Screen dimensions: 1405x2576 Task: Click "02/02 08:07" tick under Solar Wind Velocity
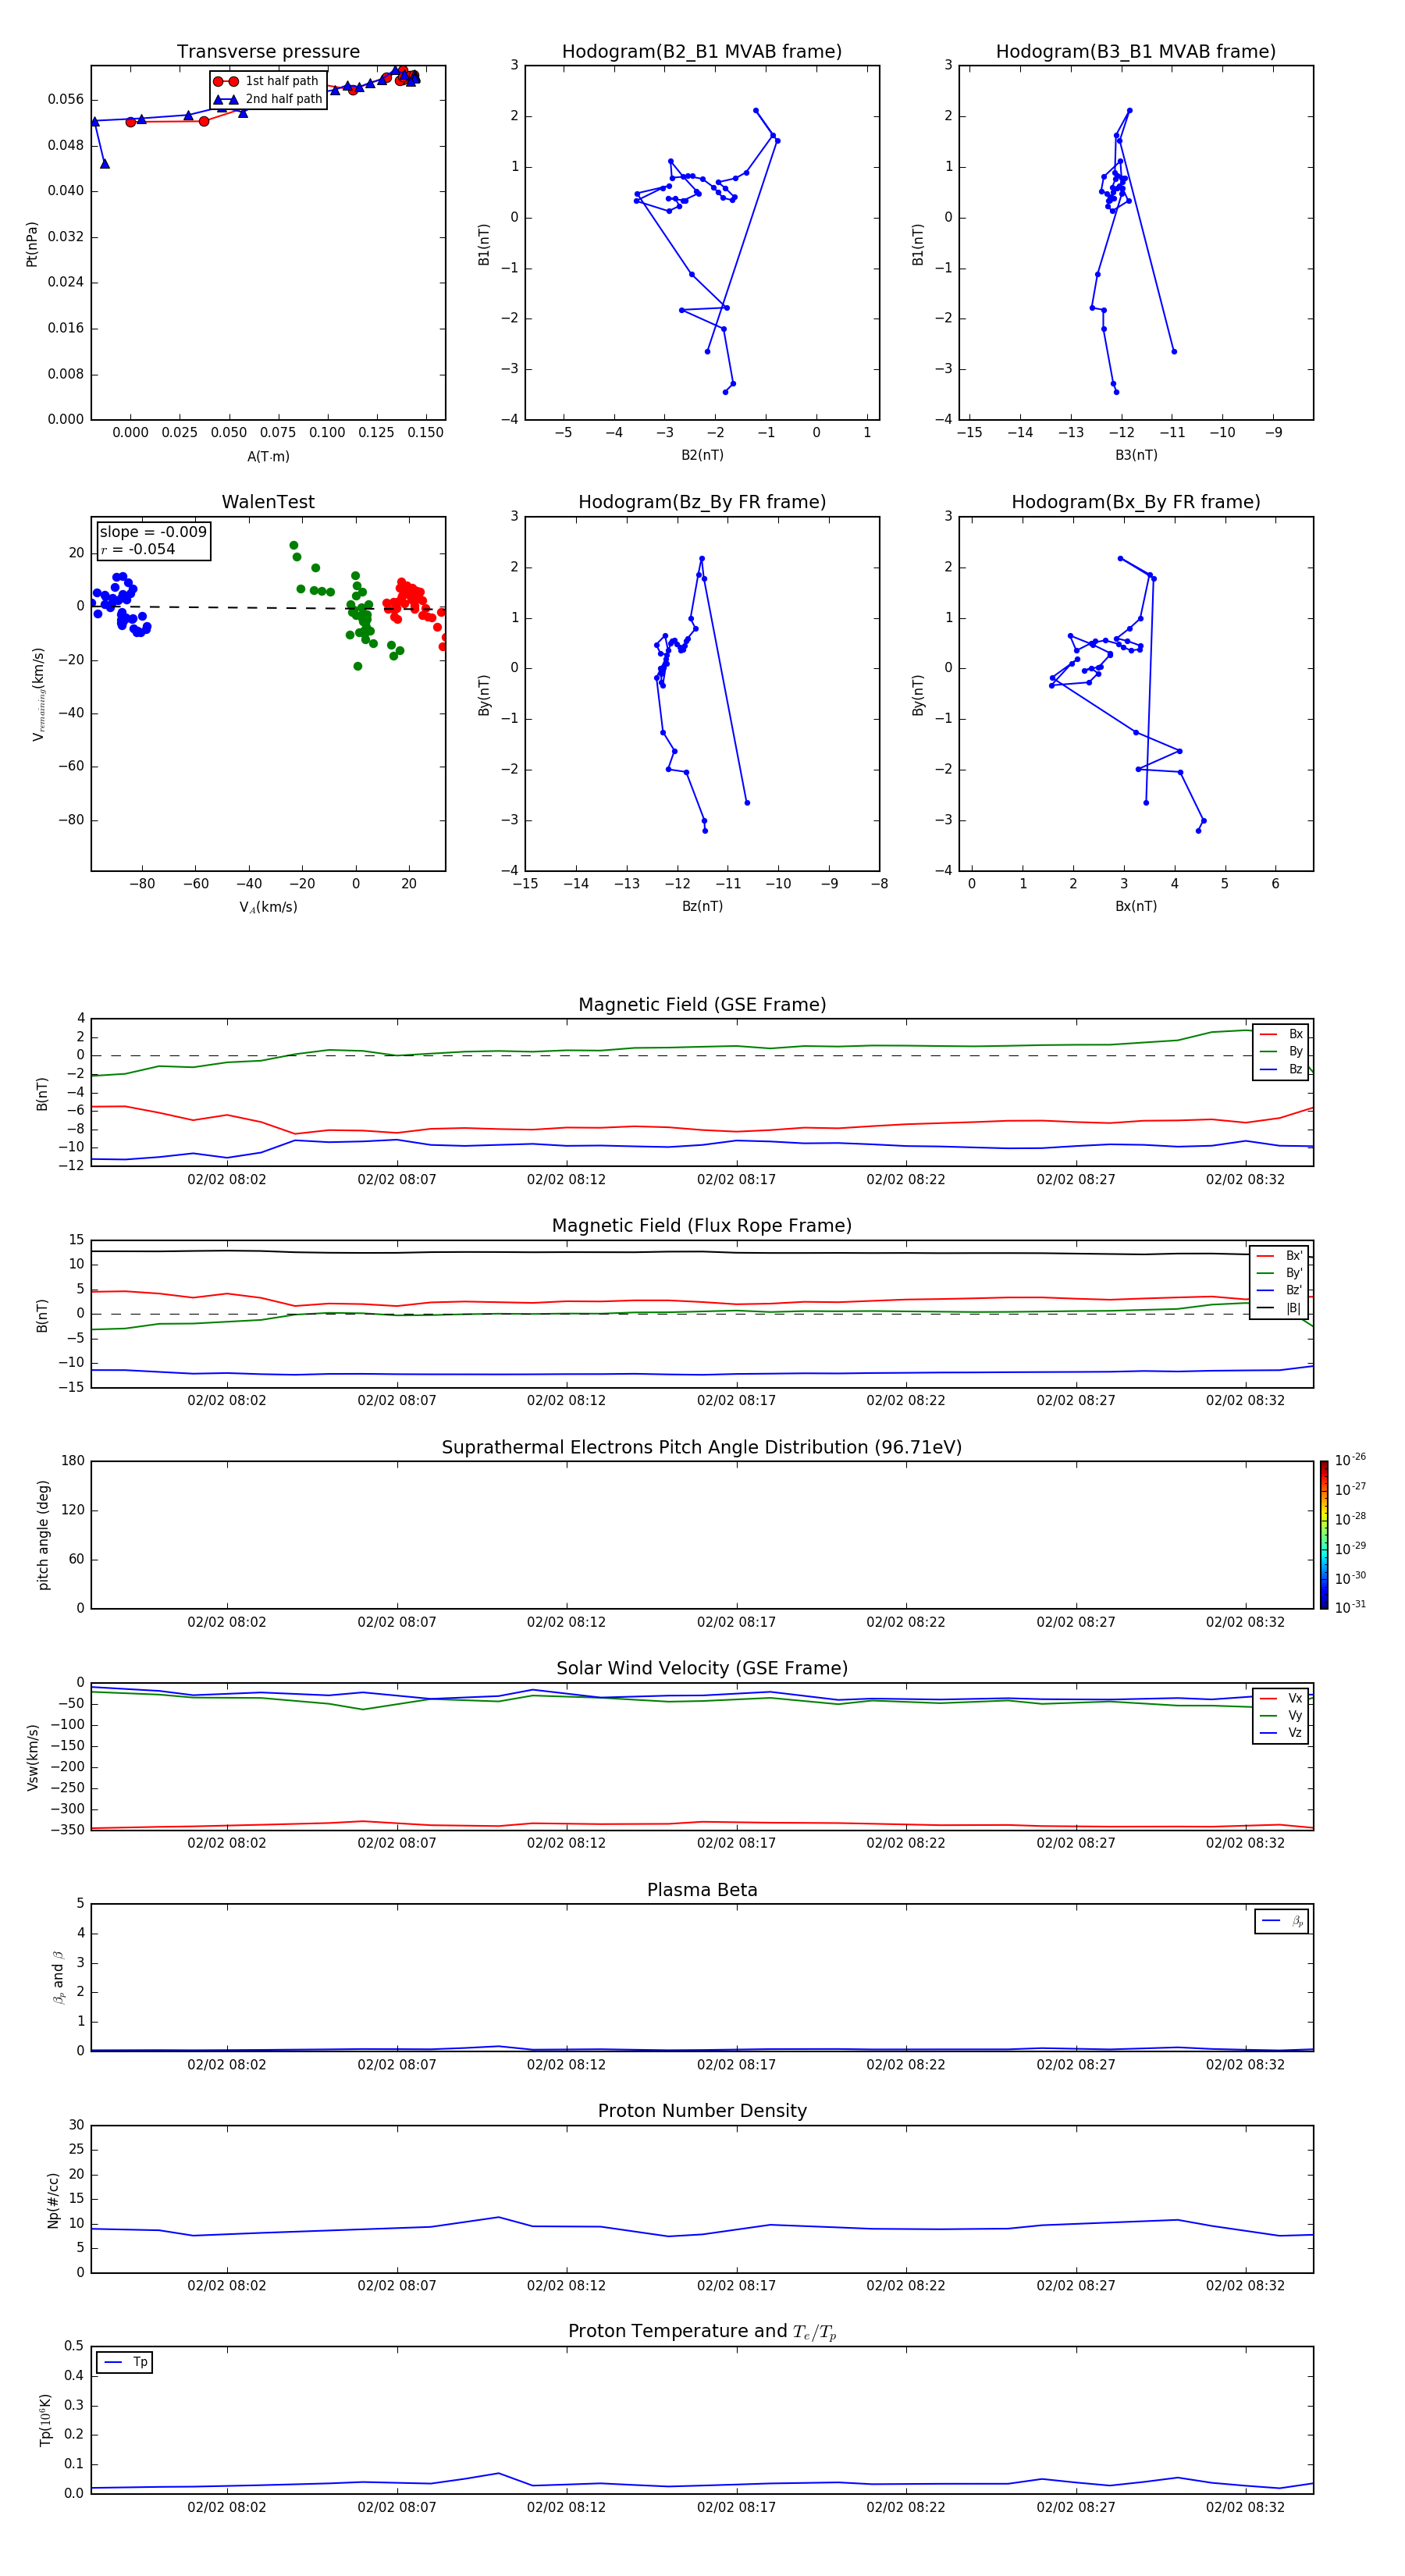coord(397,1843)
